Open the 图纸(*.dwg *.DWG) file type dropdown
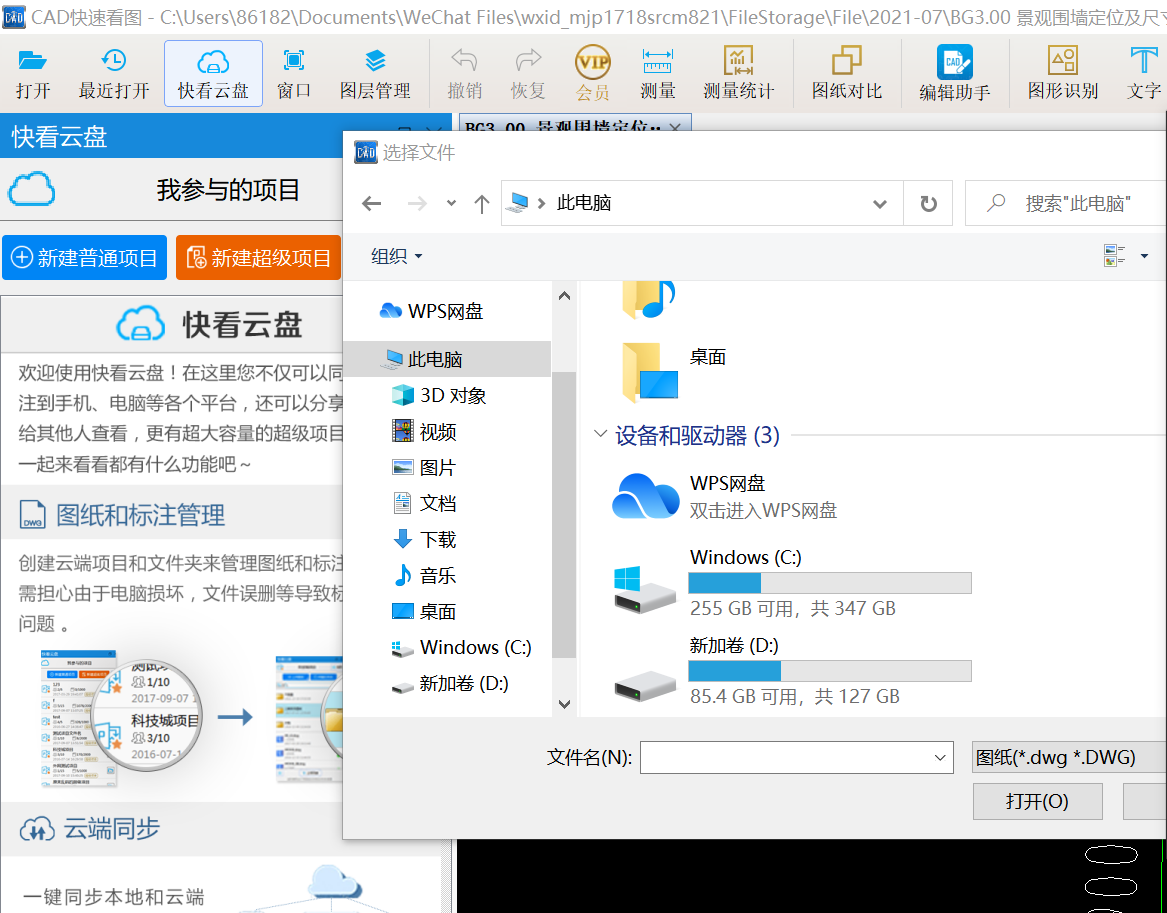The image size is (1167, 913). pyautogui.click(x=1069, y=757)
